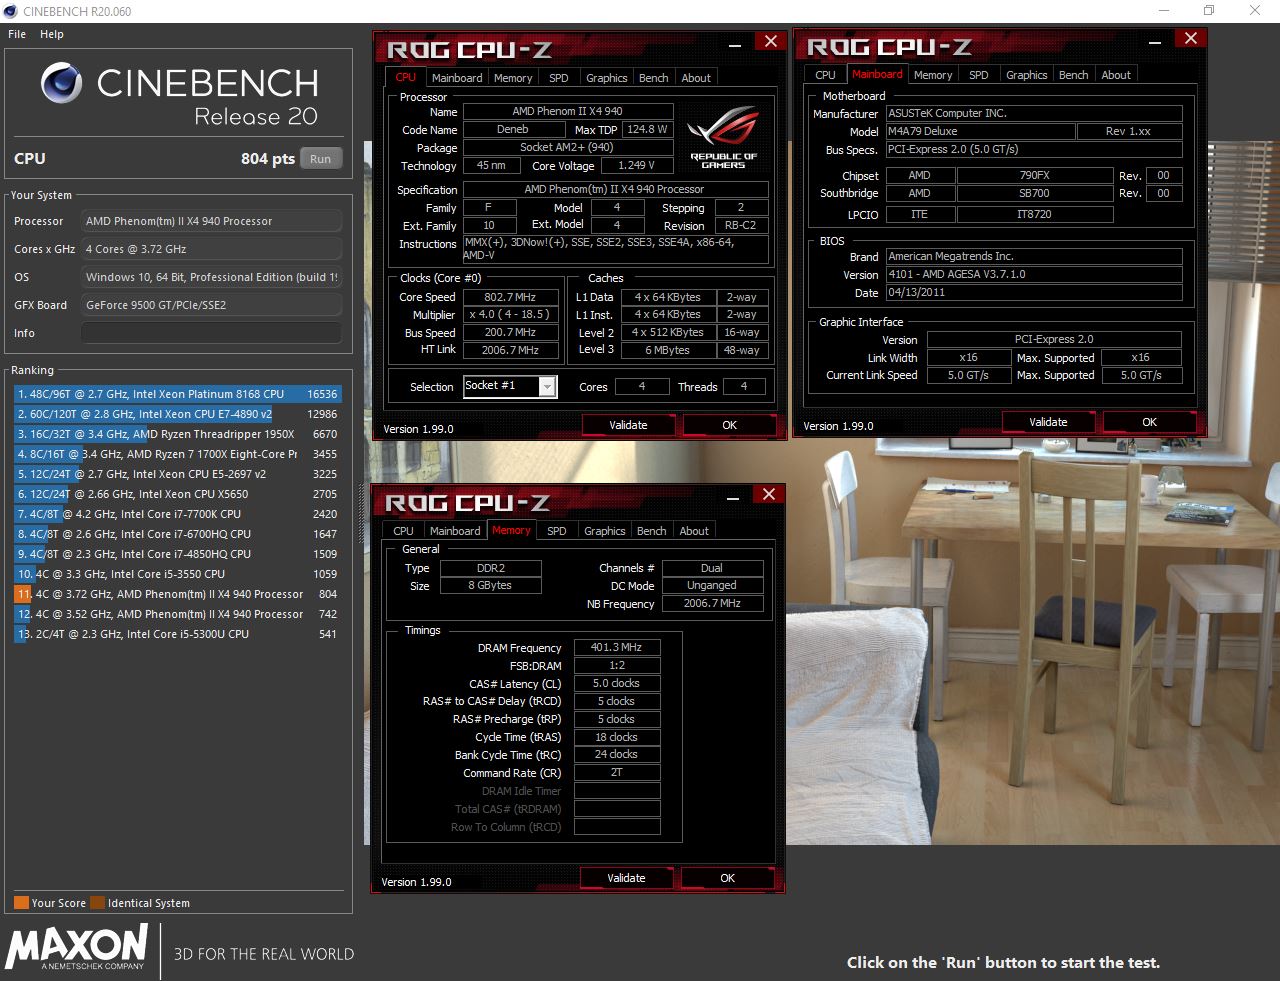The image size is (1280, 981).
Task: Click the GFX Board field GeForce 9500 GT
Action: (211, 305)
